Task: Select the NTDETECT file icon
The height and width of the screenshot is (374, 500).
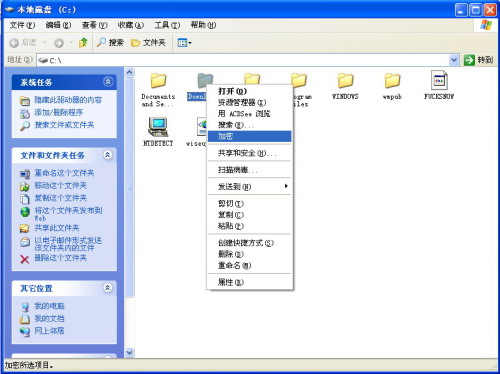Action: 158,127
